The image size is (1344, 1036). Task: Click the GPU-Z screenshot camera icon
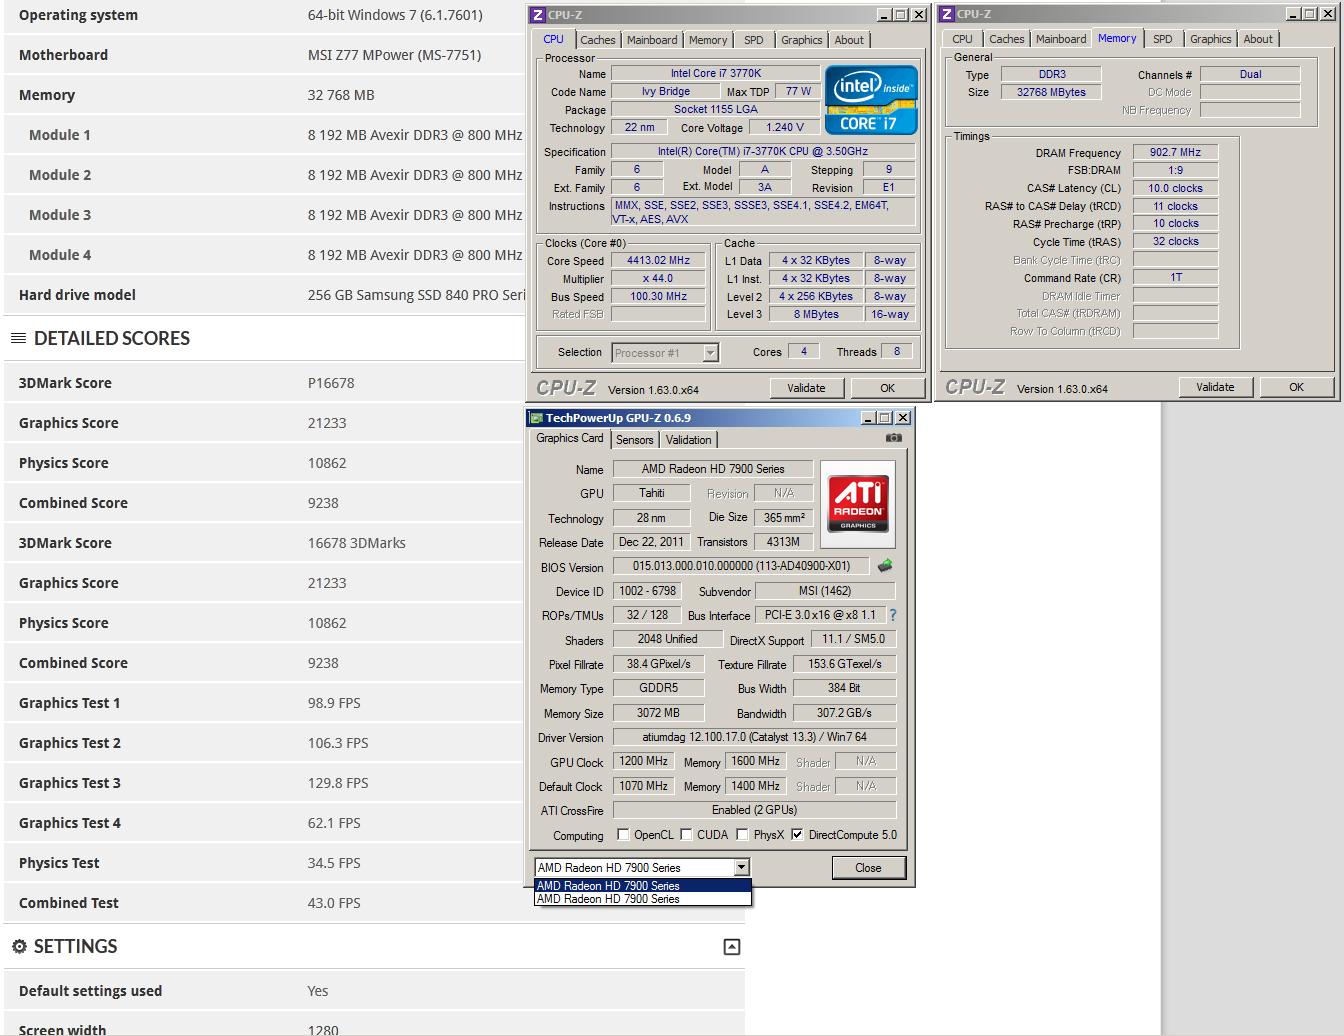894,438
